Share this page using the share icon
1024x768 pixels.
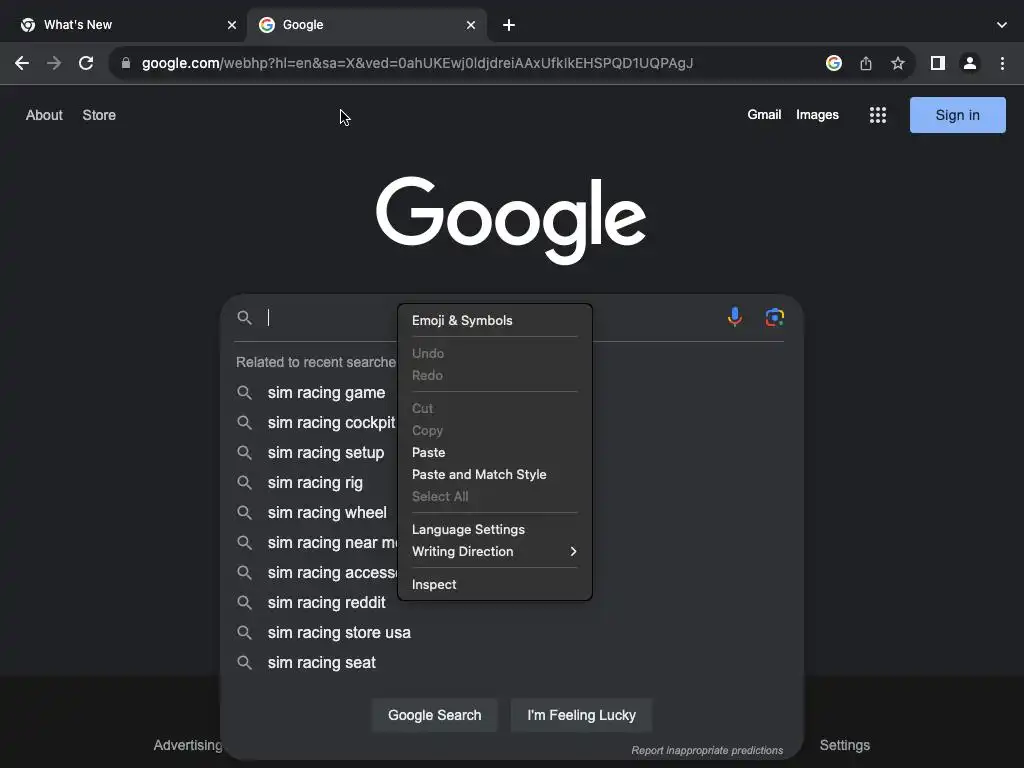click(x=865, y=63)
